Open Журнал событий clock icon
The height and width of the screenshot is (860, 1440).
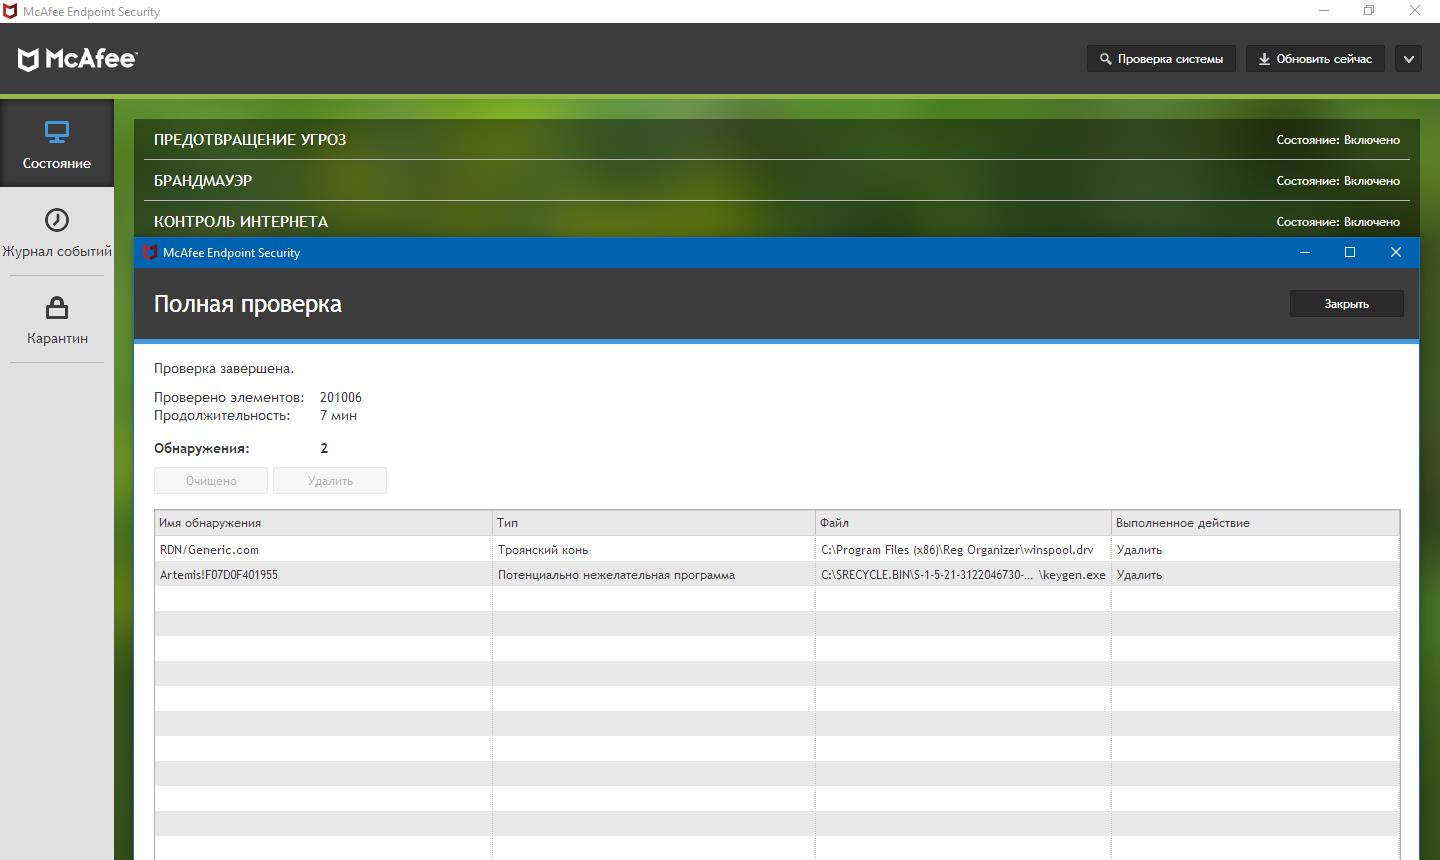tap(57, 219)
